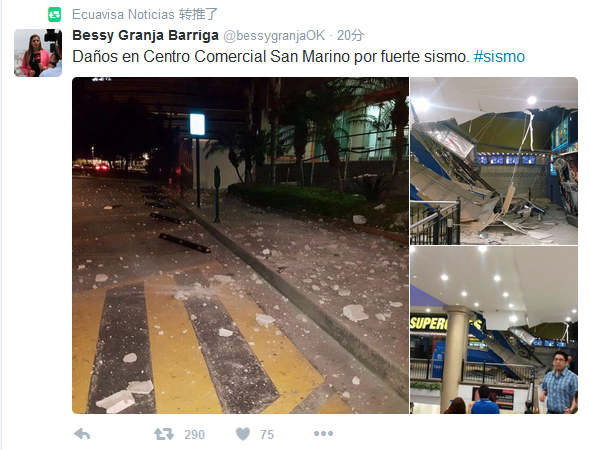Viewport: 589px width, 450px height.
Task: Click the man in plaid shirt photo
Action: coord(559,382)
